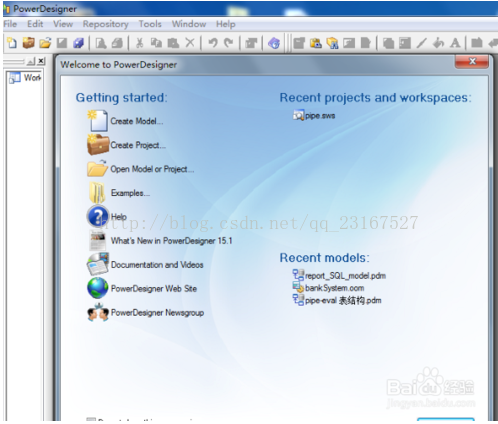This screenshot has width=498, height=424.
Task: Click the Create Model... link
Action: 137,121
